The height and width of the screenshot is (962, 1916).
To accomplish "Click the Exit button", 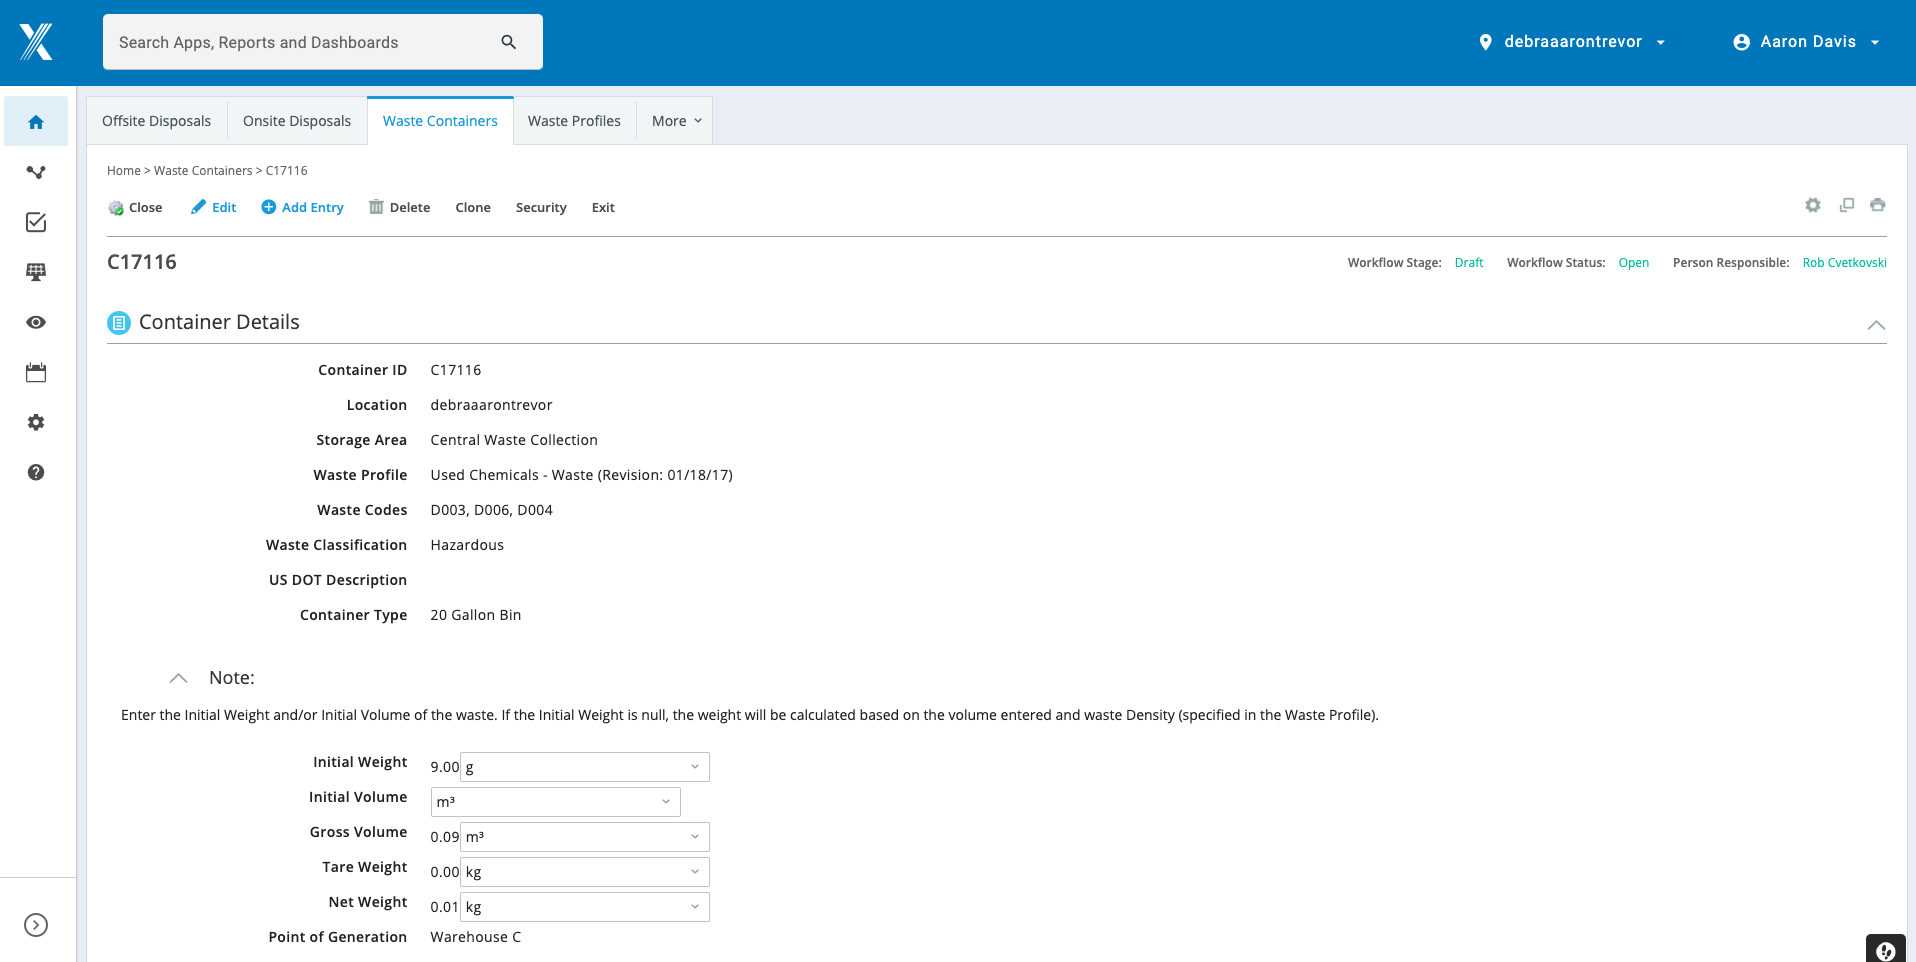I will click(603, 208).
